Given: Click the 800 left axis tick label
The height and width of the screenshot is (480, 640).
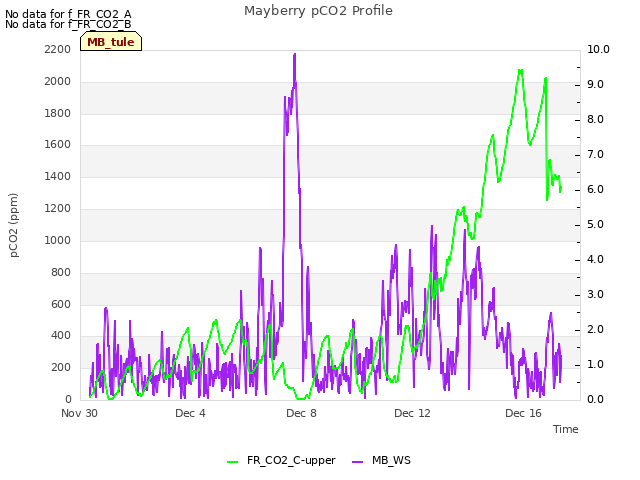Looking at the screenshot, I should [61, 272].
